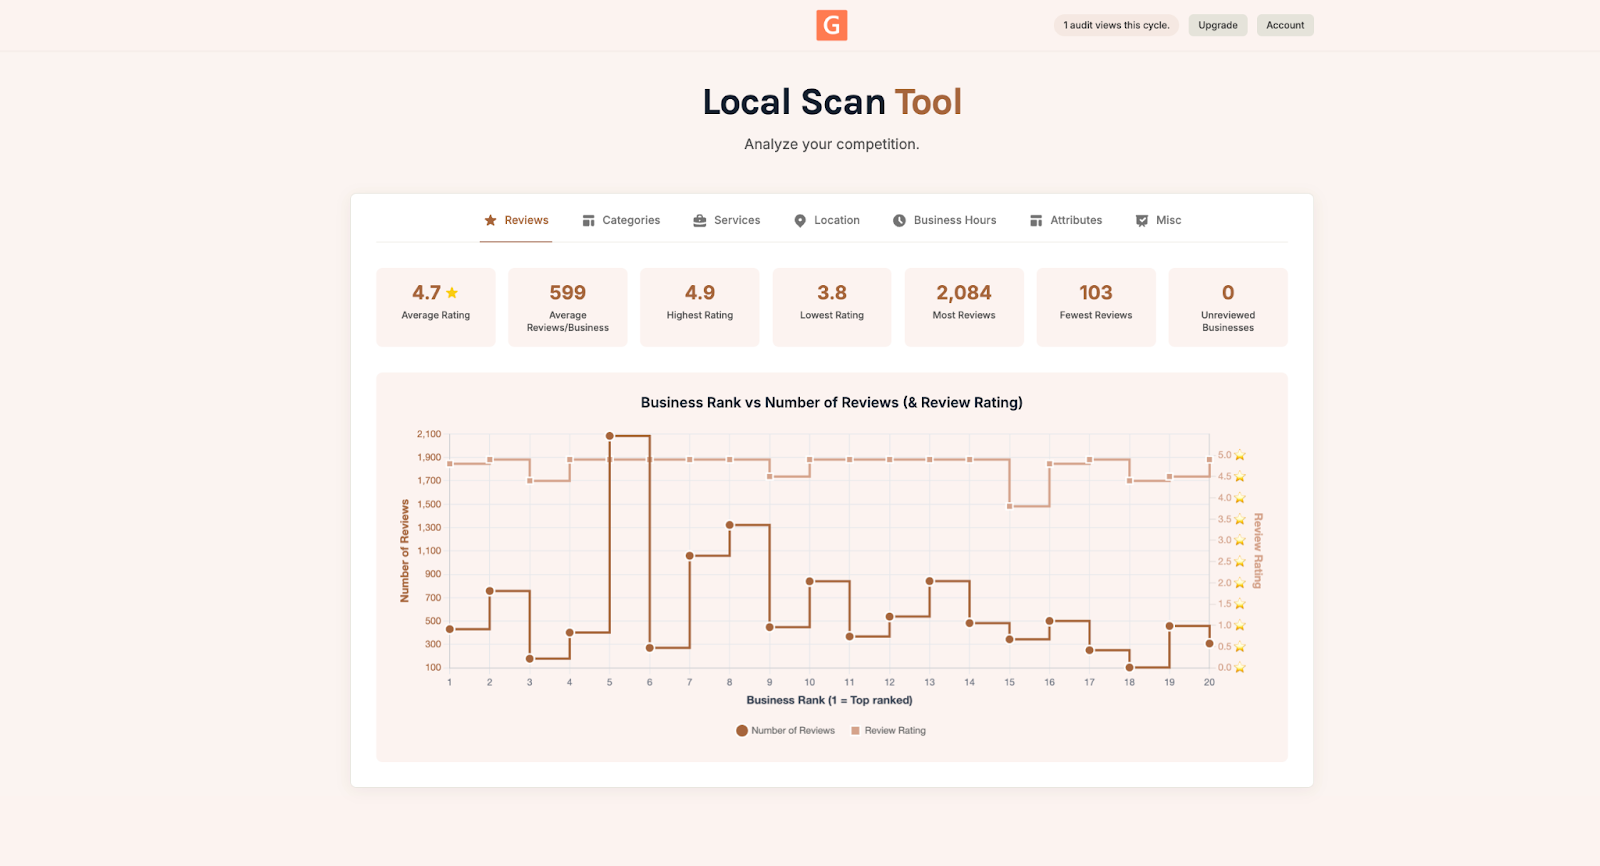Click the briefcase icon beside Services
The height and width of the screenshot is (866, 1600).
(x=700, y=220)
